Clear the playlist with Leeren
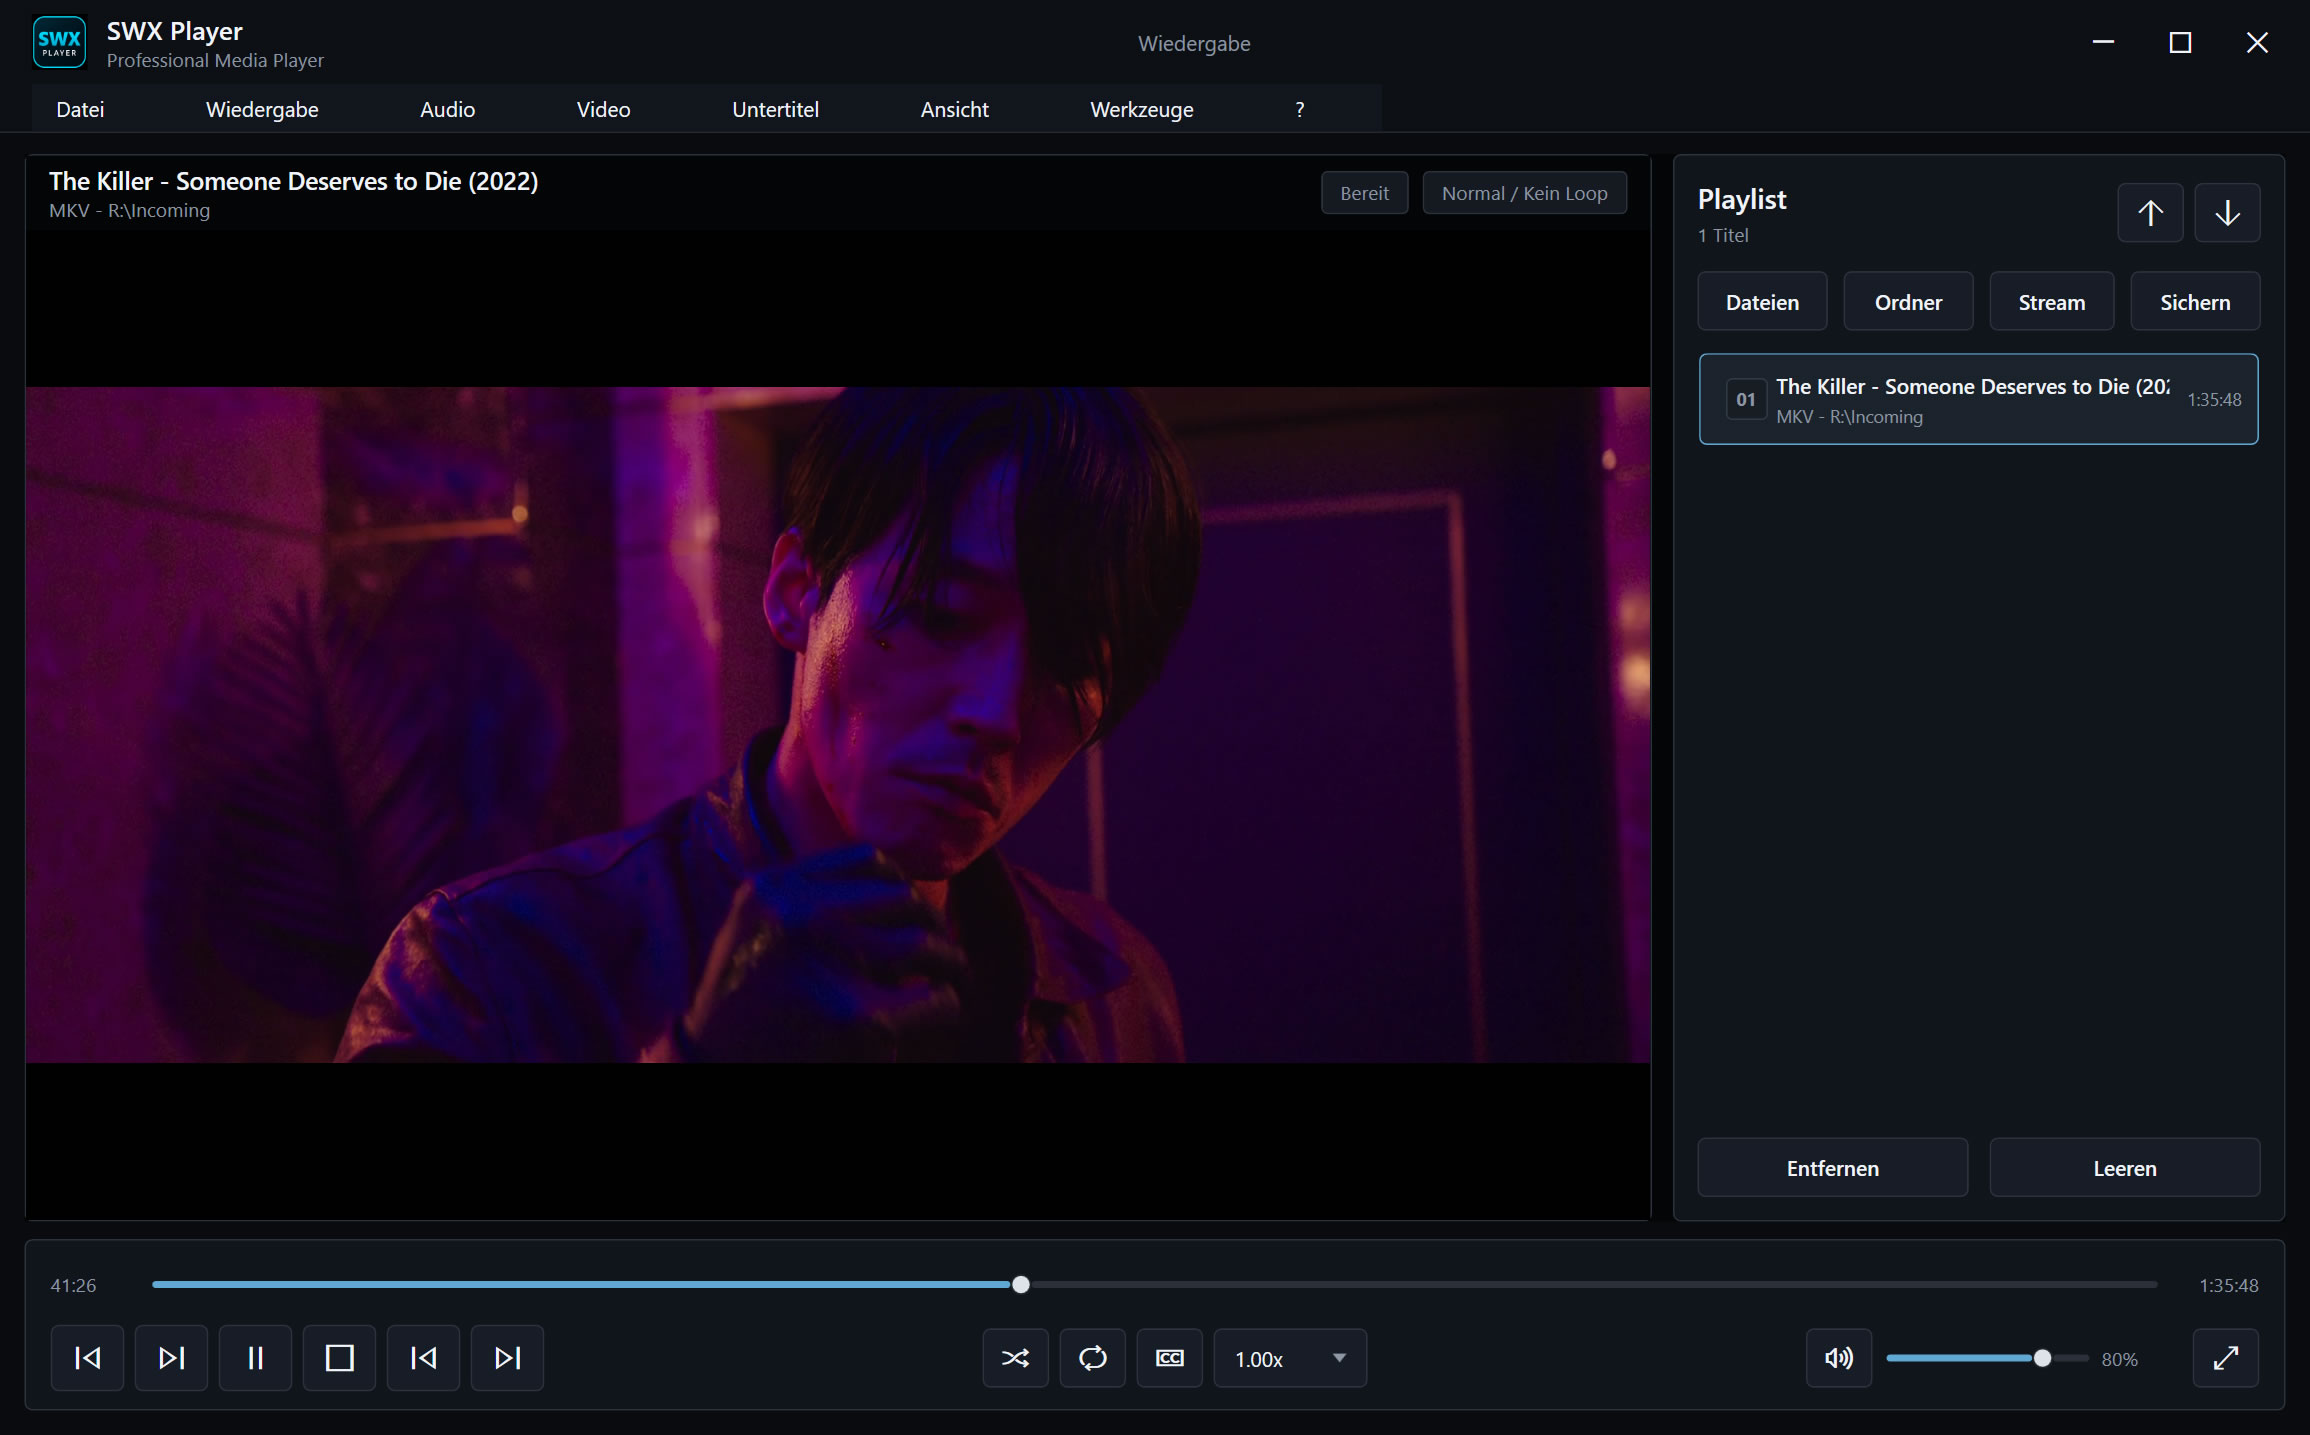The image size is (2310, 1435). [x=2125, y=1167]
